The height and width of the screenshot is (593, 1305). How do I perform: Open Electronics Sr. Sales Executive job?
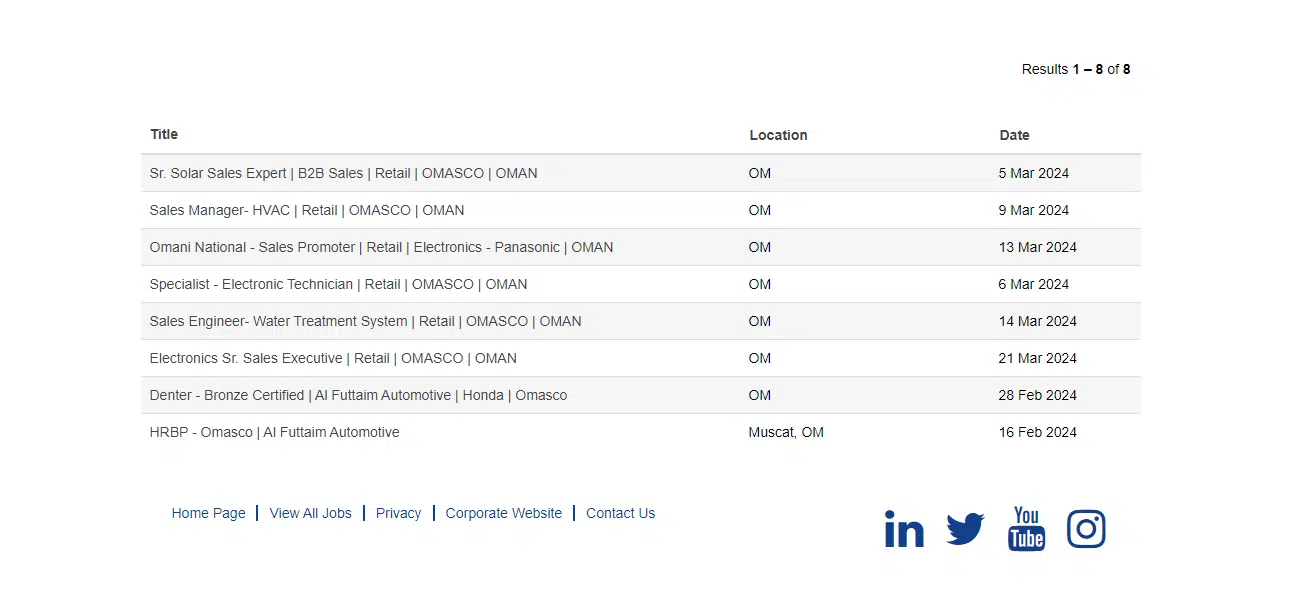(333, 358)
